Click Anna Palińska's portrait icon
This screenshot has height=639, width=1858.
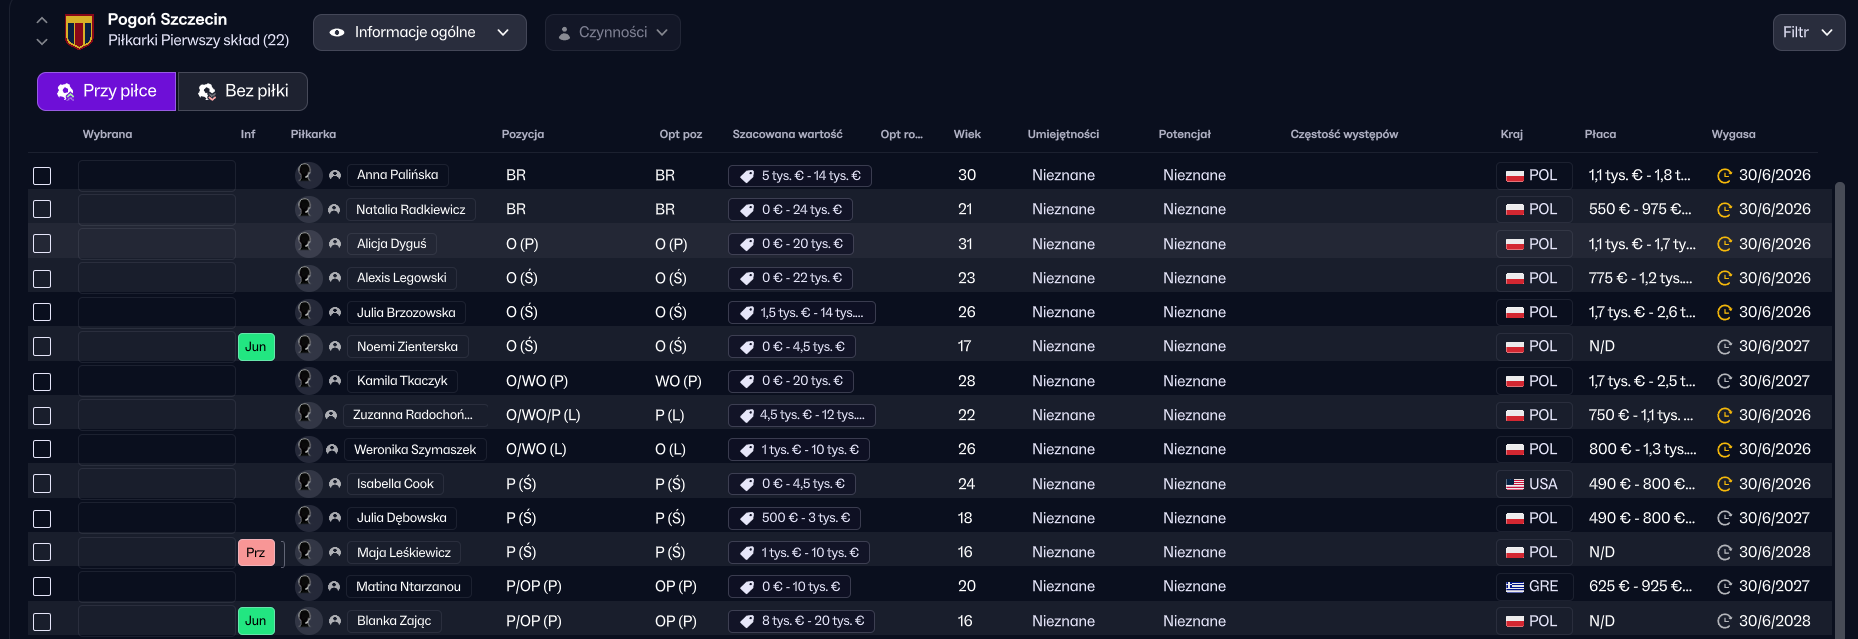(307, 175)
